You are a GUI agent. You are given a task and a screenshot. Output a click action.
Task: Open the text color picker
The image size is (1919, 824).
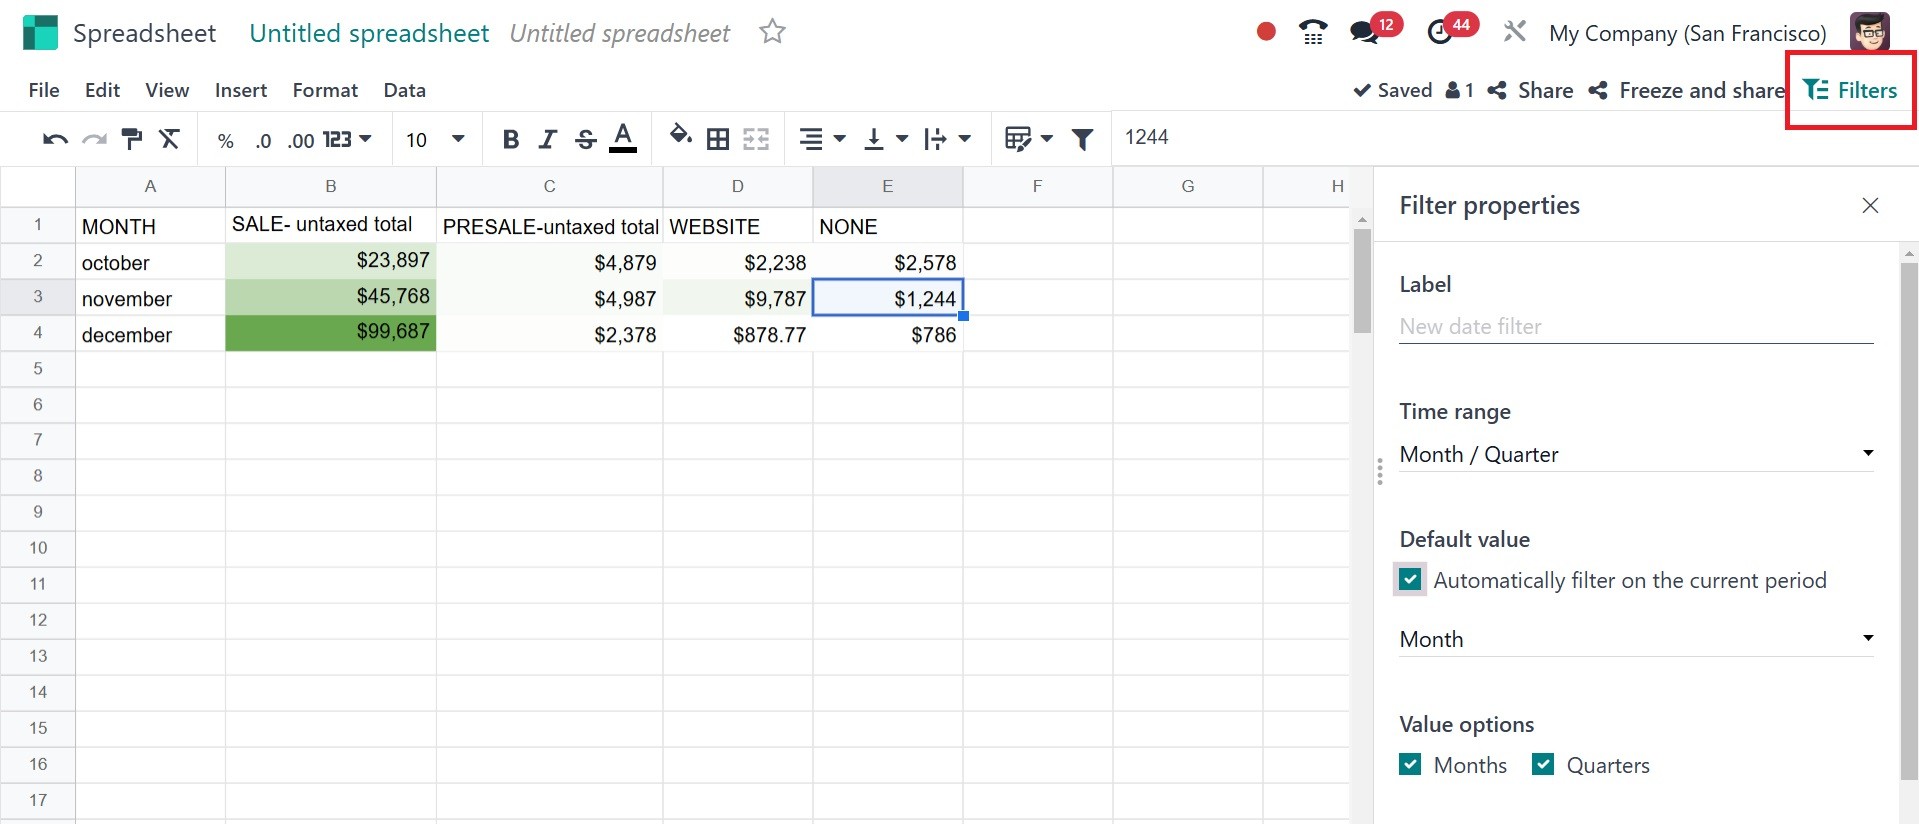[623, 138]
